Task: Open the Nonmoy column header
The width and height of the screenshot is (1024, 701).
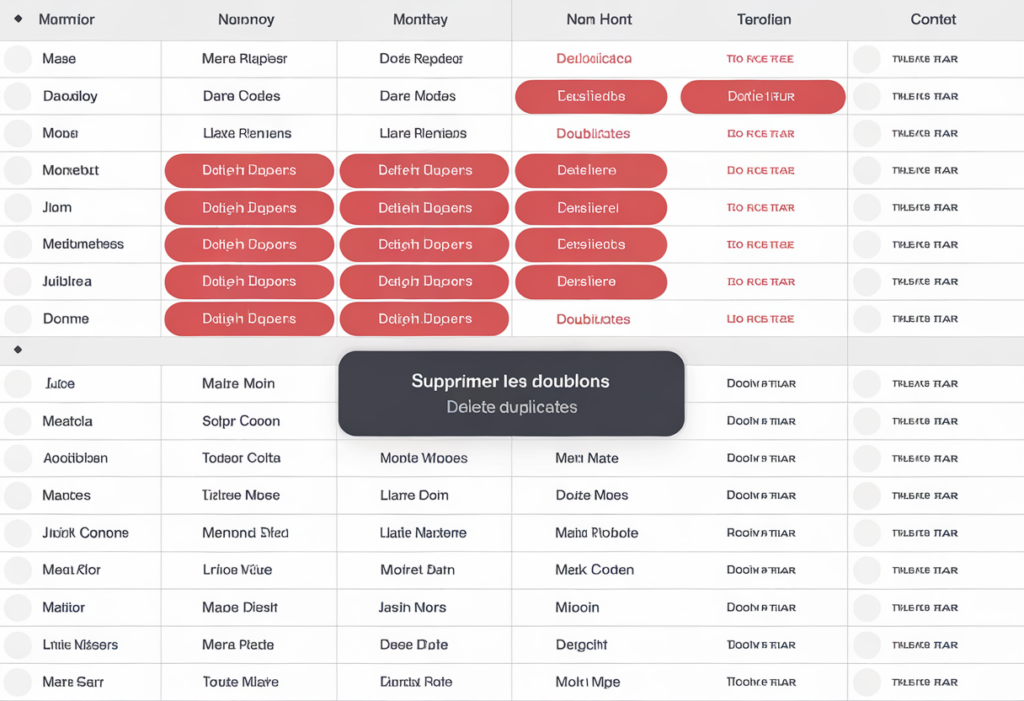Action: tap(246, 19)
